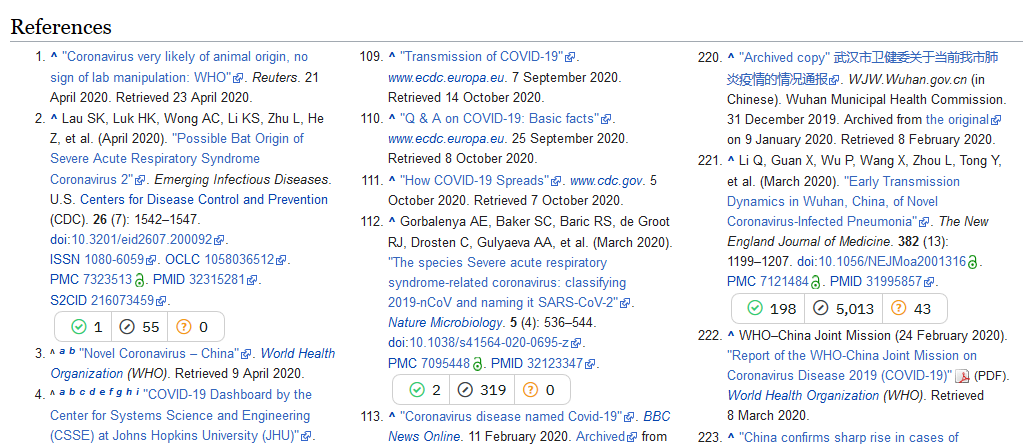This screenshot has width=1023, height=444.
Task: Open the www.cdc.gov link
Action: 607,180
